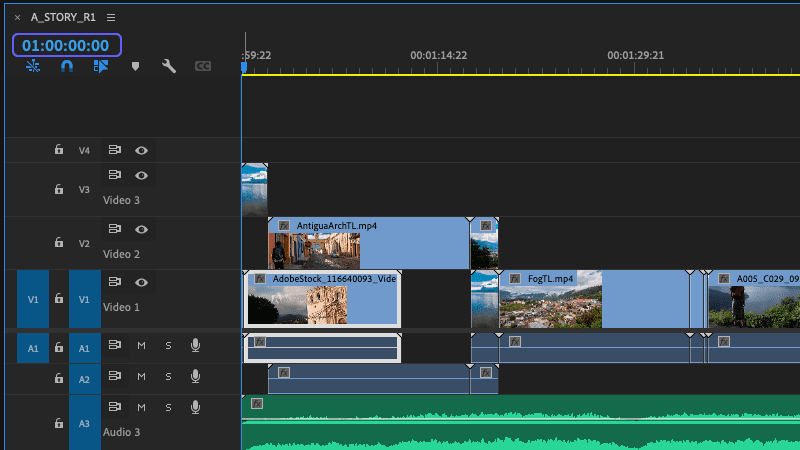Toggle sync lock for A1

pyautogui.click(x=115, y=345)
